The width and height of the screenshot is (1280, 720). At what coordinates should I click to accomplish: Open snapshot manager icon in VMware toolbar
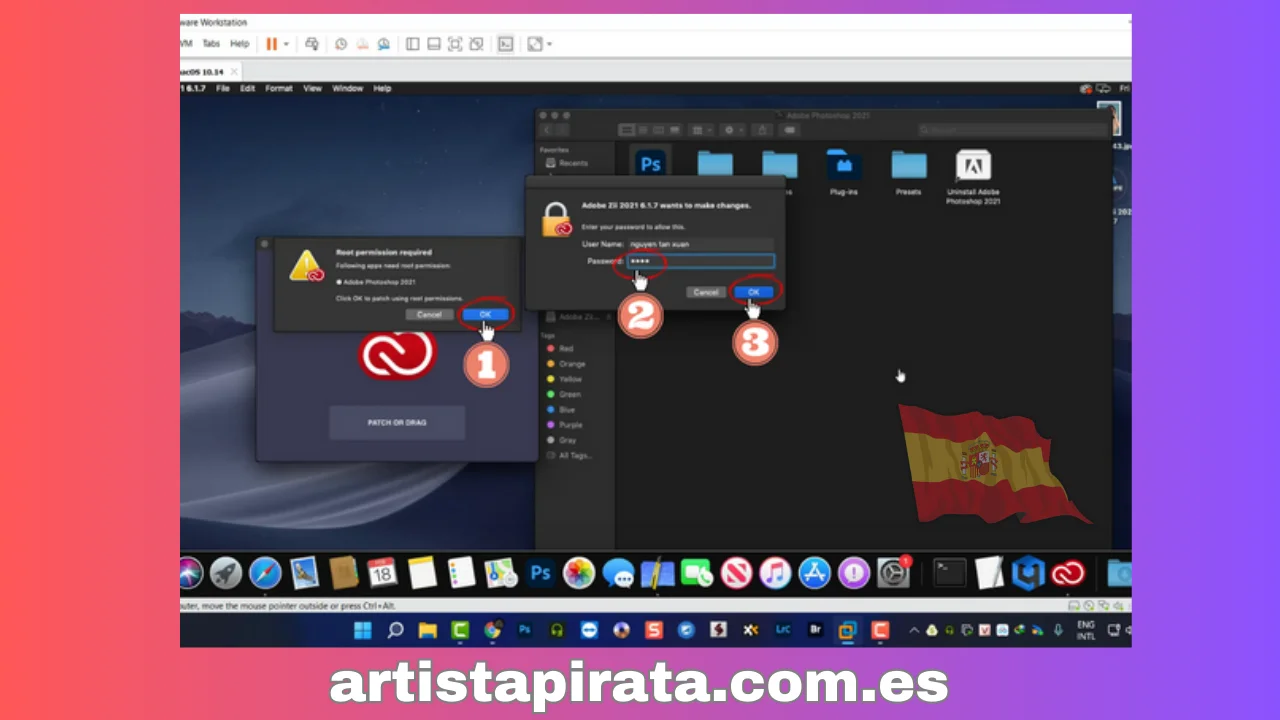click(x=384, y=44)
